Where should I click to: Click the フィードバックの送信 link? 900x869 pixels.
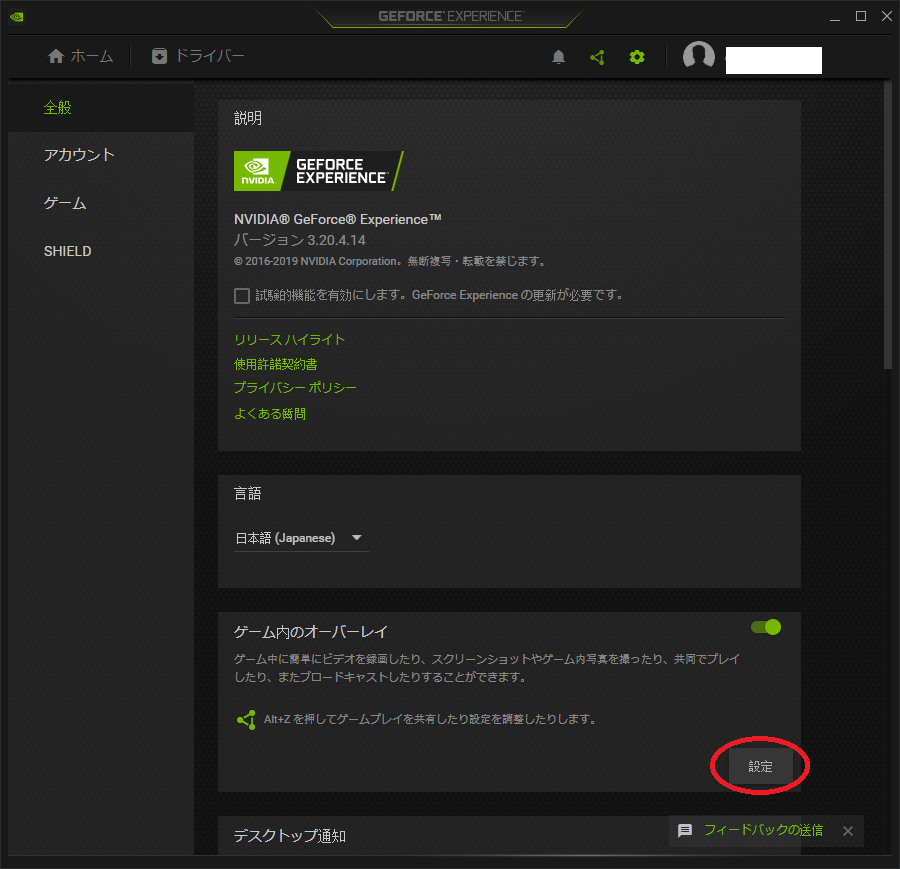(x=763, y=830)
